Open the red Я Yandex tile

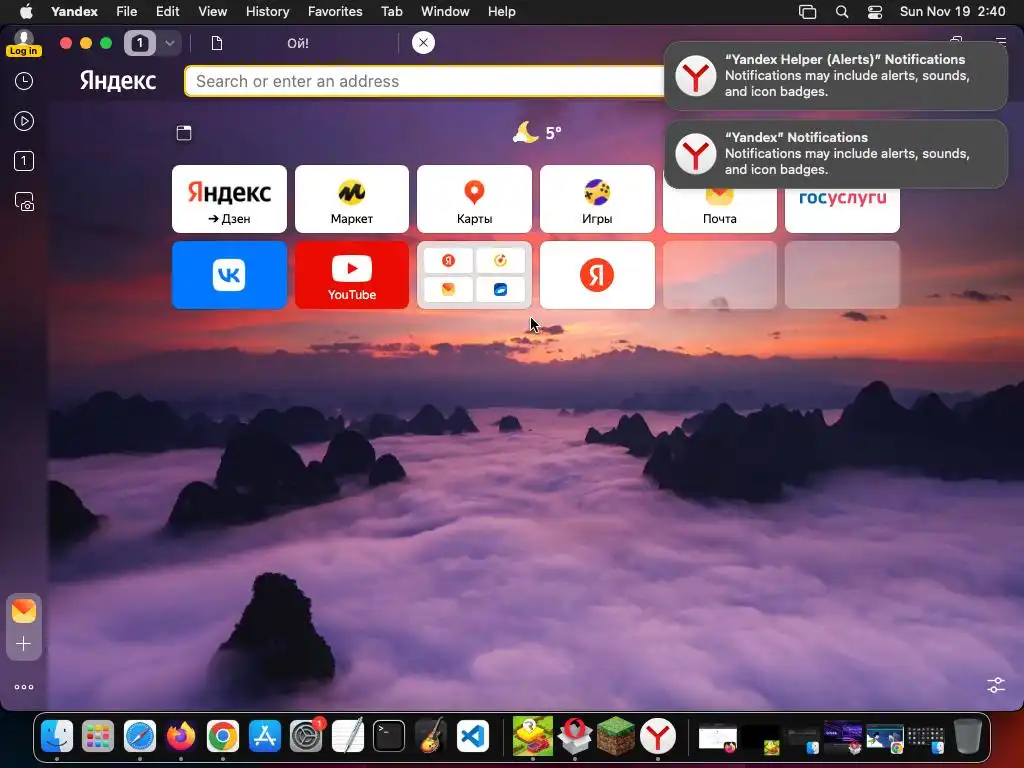597,275
